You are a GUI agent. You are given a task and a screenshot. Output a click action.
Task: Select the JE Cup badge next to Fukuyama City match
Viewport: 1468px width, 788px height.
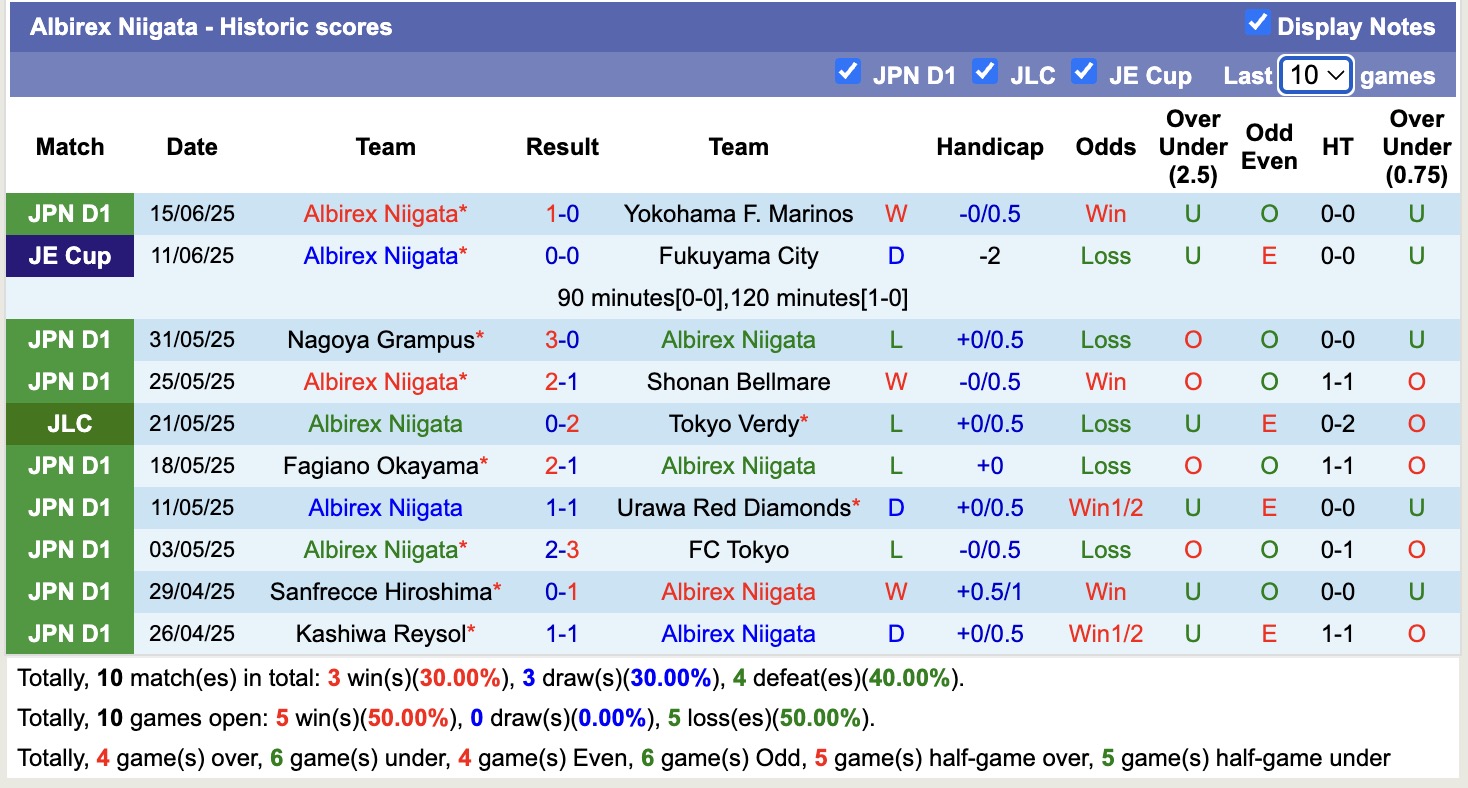coord(69,255)
